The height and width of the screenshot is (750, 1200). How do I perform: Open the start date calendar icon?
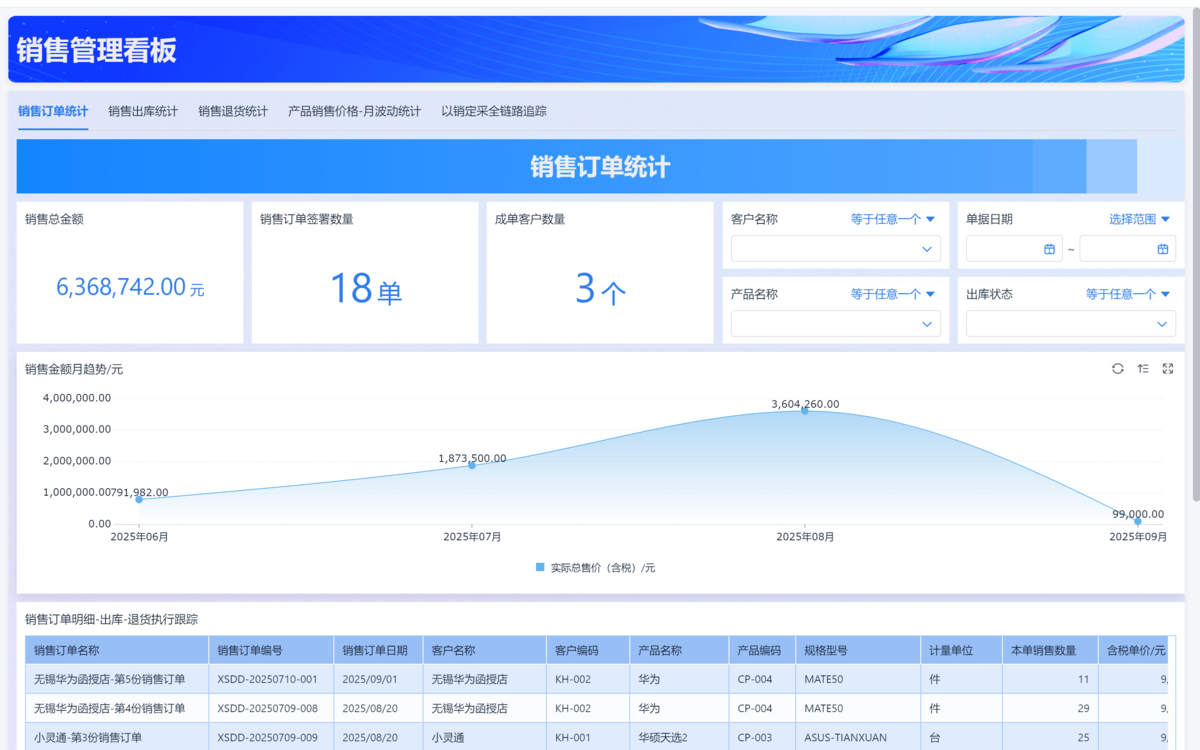tap(1049, 249)
